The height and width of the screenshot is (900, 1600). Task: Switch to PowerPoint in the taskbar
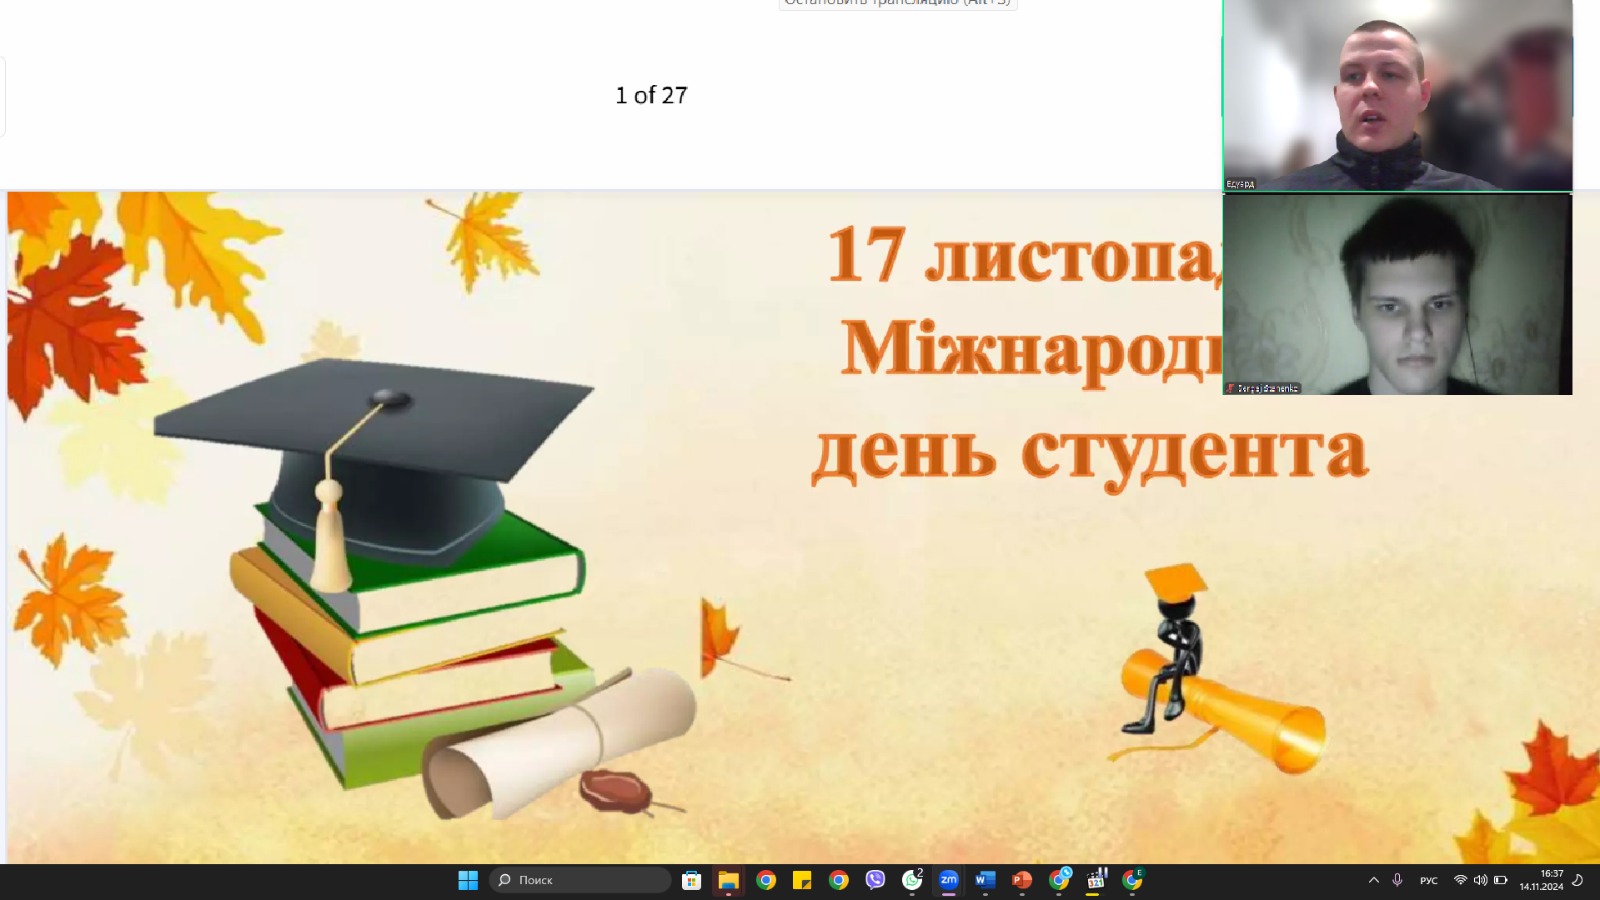[1021, 880]
